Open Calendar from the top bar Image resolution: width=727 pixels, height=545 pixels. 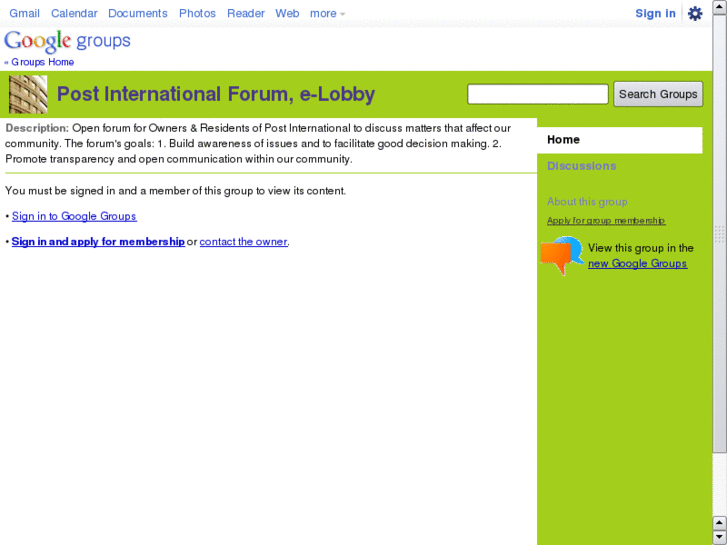point(74,13)
